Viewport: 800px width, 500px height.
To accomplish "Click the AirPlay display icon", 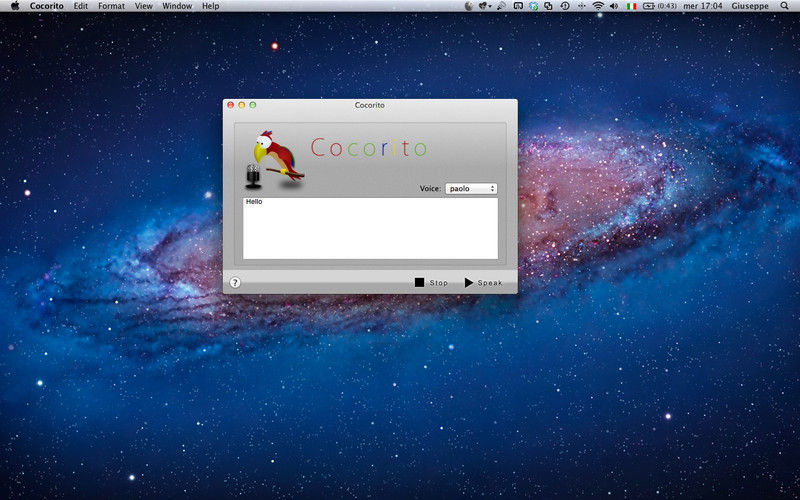I will [518, 6].
